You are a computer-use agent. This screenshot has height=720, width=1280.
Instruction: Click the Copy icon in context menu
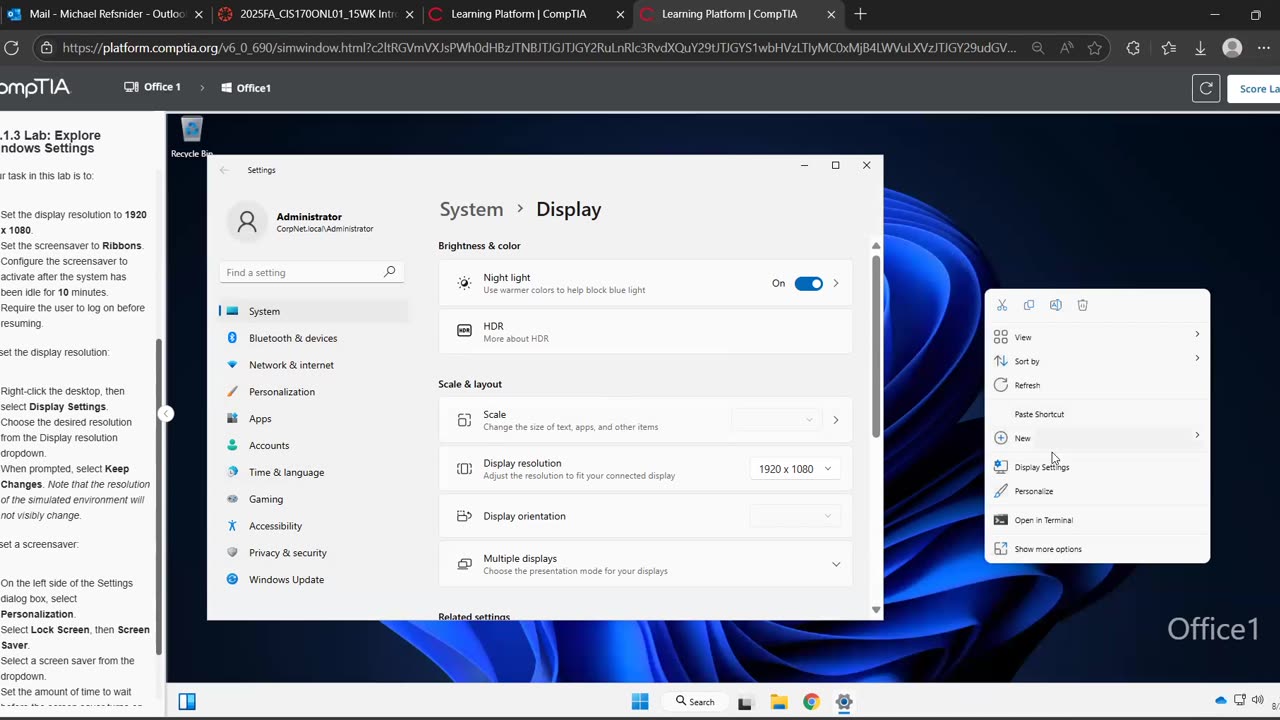pos(1029,305)
